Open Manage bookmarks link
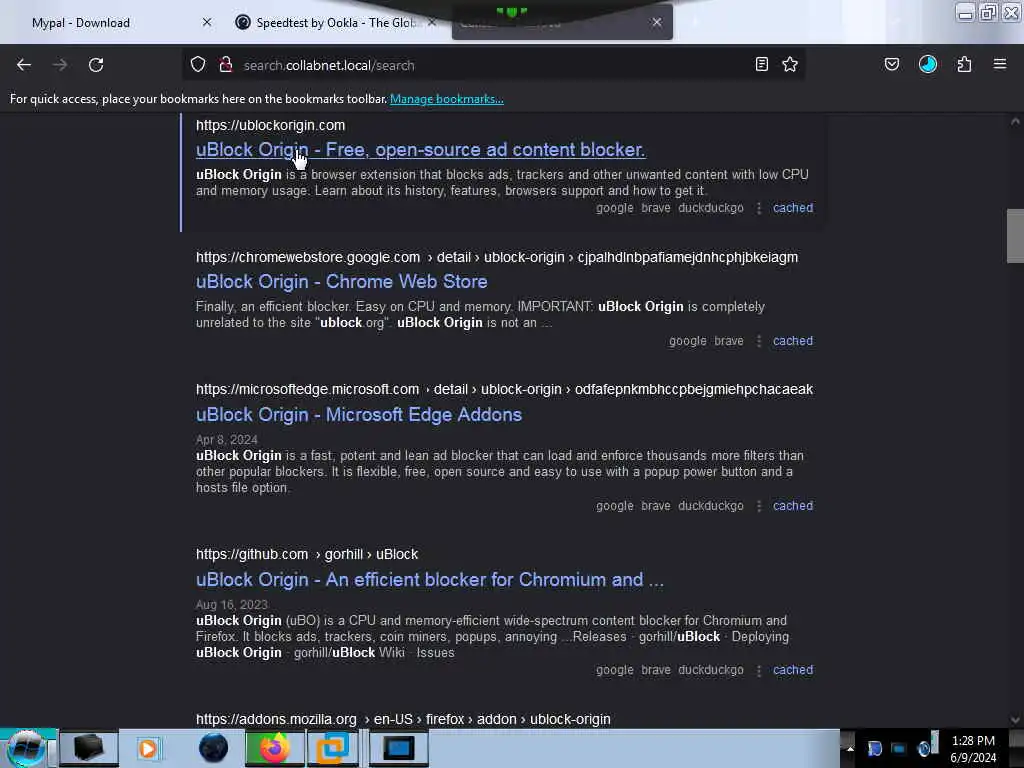The height and width of the screenshot is (768, 1024). coord(447,99)
